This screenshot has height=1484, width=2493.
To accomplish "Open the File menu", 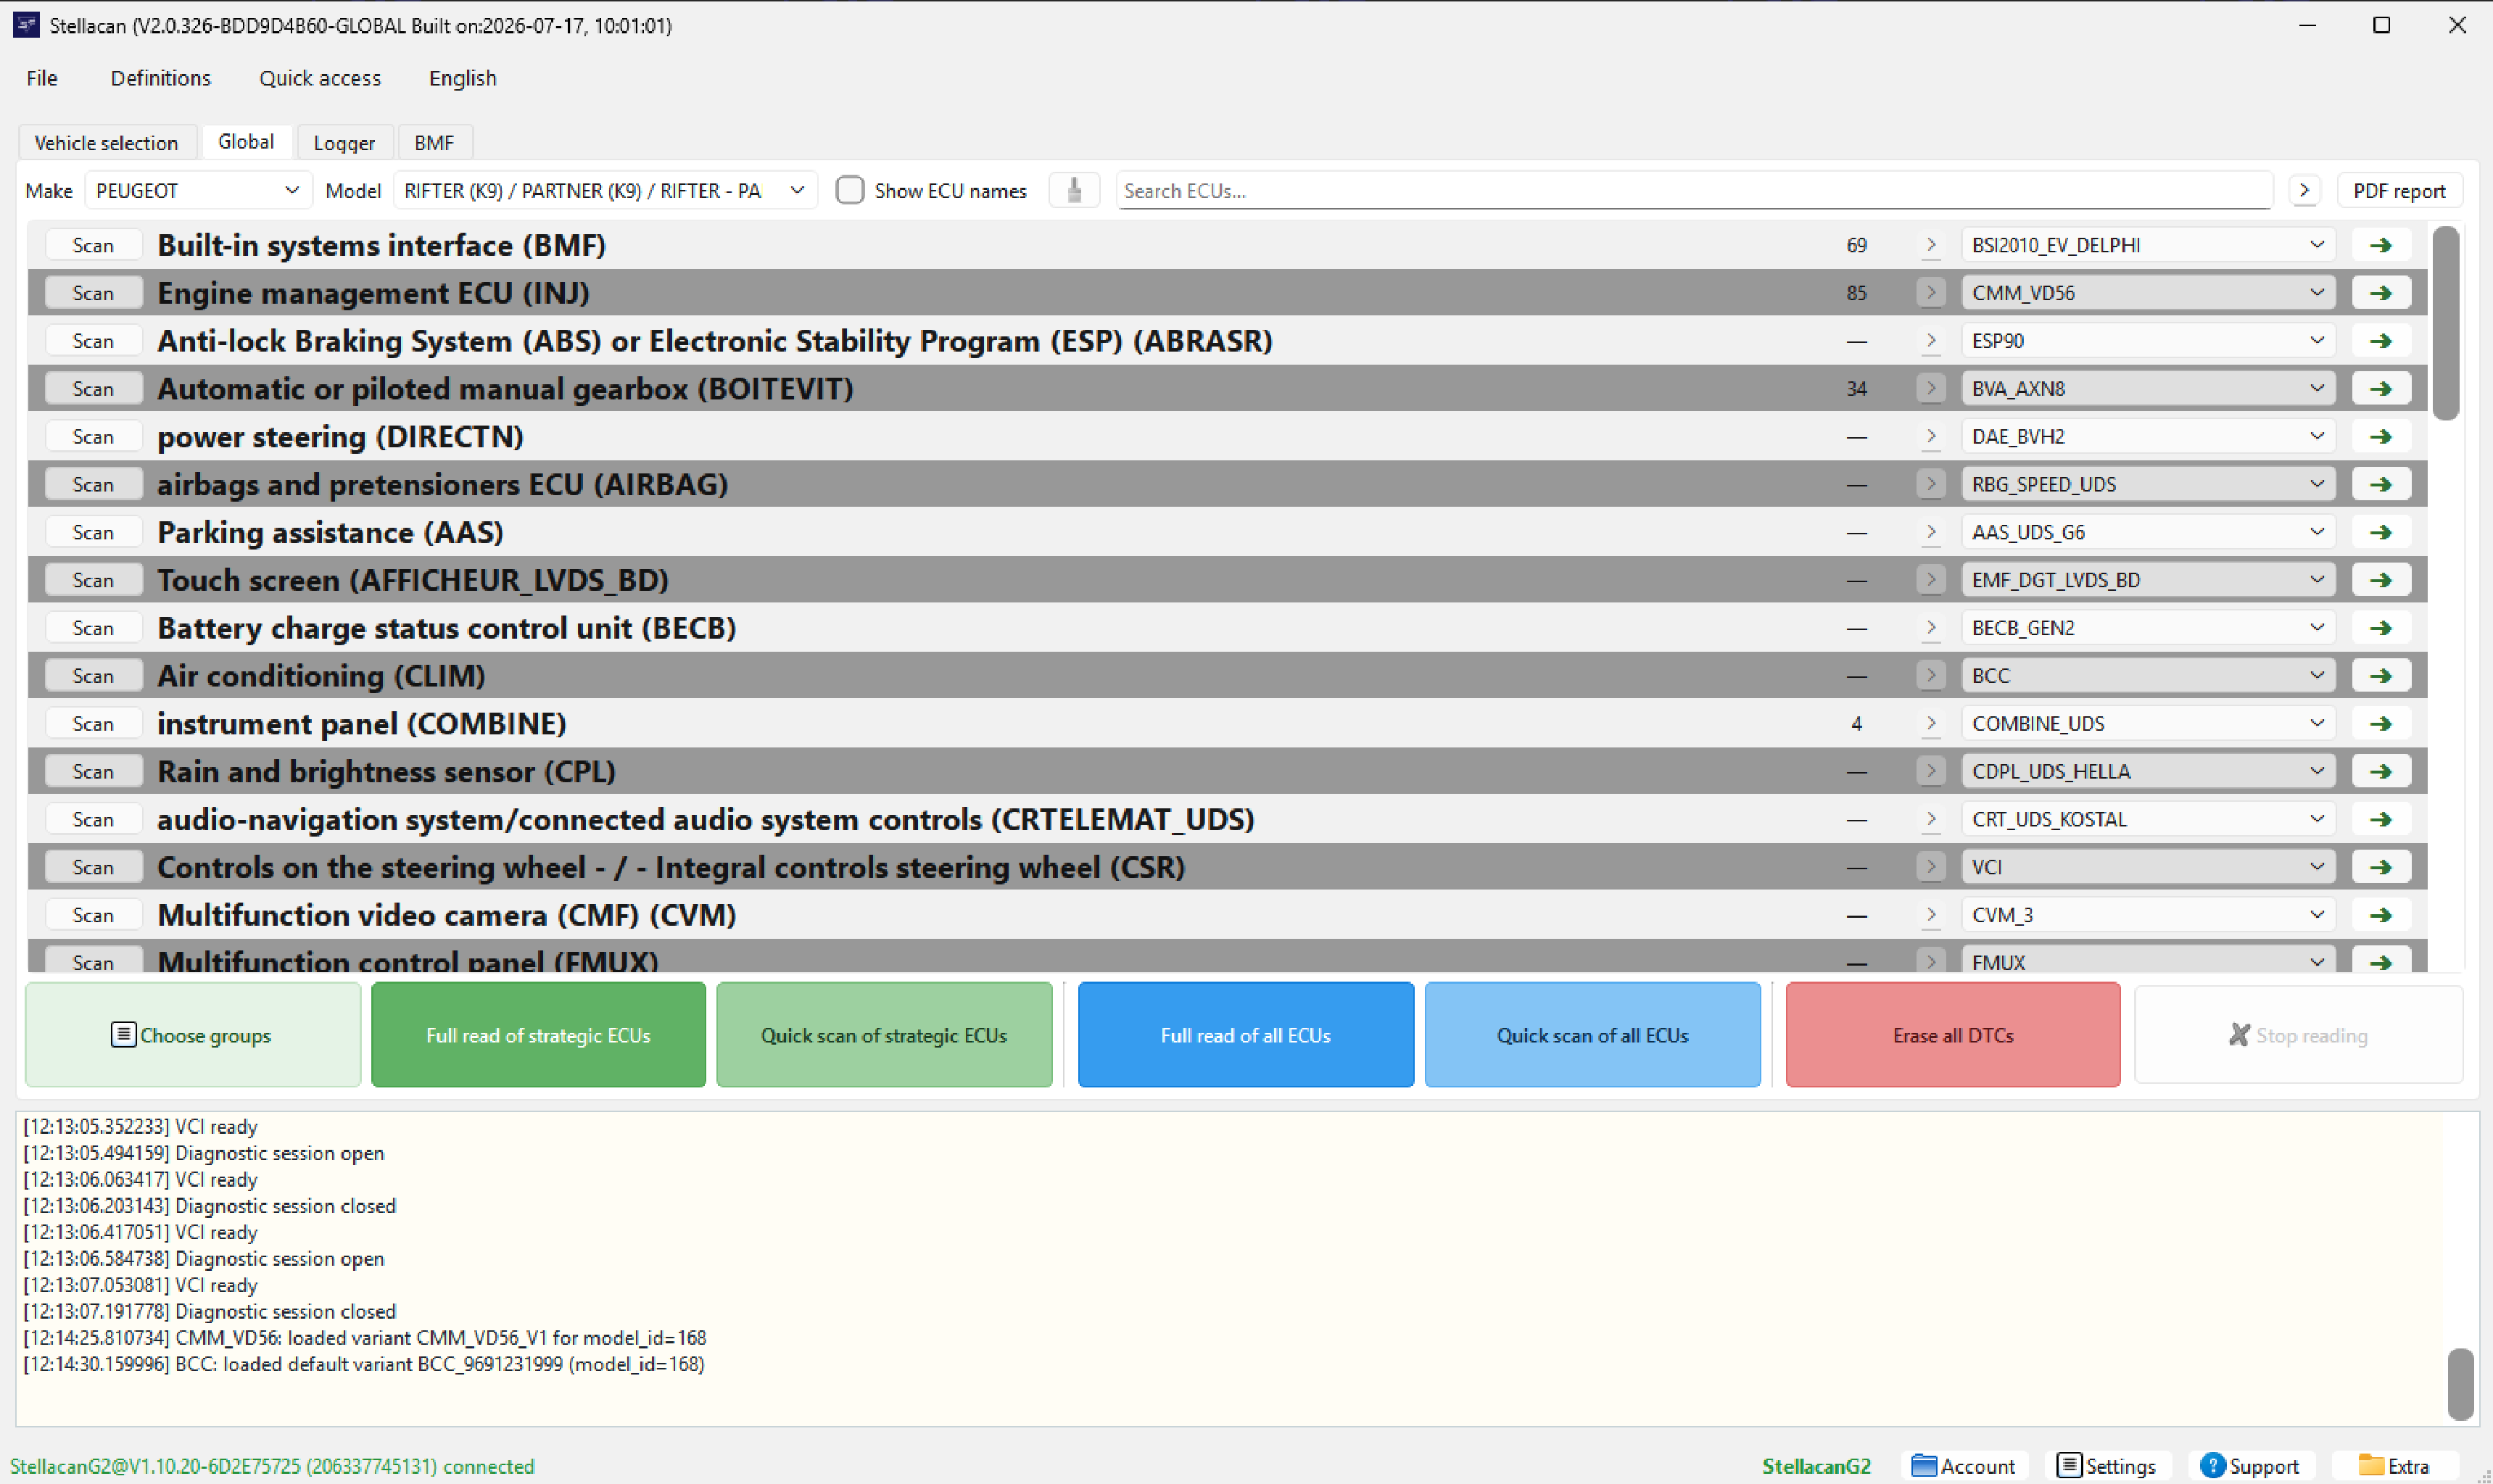I will (42, 78).
